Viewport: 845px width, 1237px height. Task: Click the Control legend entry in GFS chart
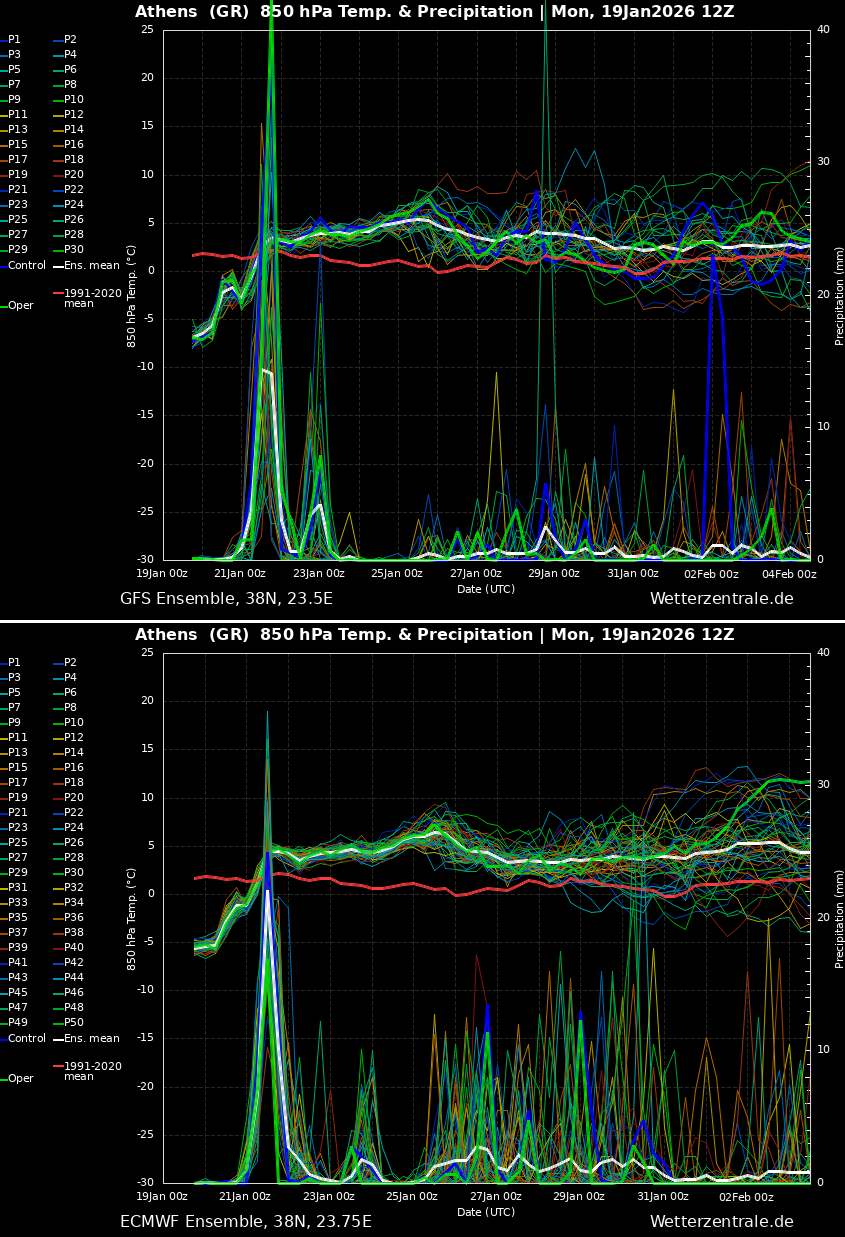(x=26, y=266)
